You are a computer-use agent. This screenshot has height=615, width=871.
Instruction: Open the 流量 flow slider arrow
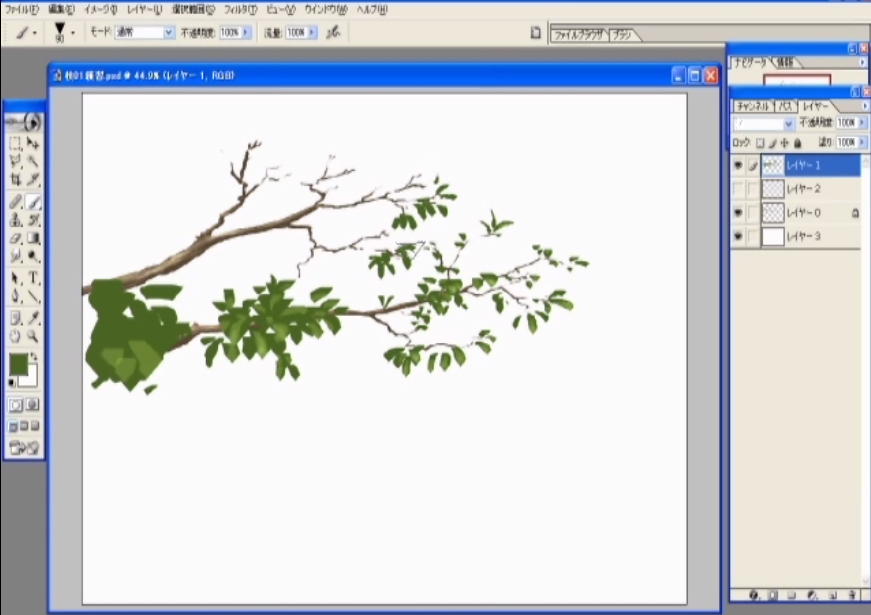click(312, 33)
